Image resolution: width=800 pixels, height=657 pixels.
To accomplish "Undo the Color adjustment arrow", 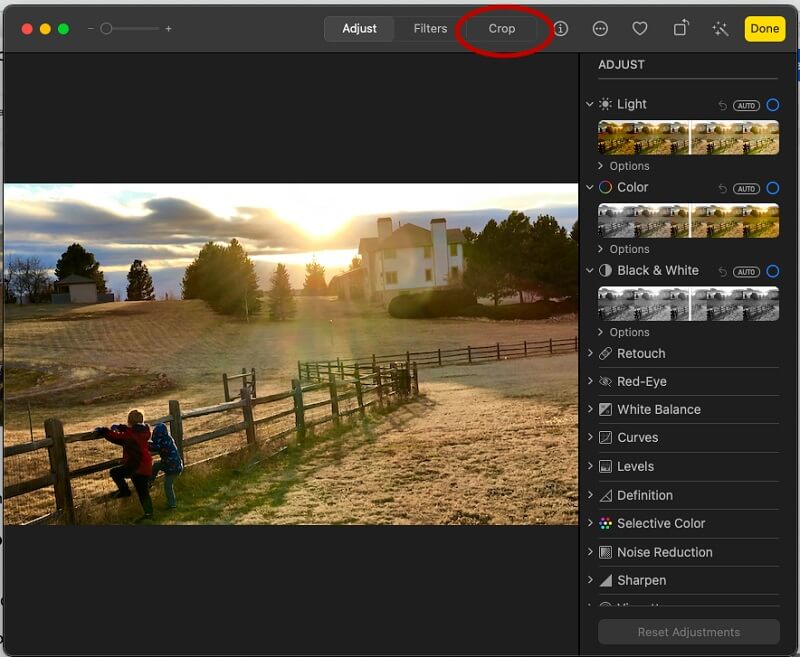I will tap(722, 188).
